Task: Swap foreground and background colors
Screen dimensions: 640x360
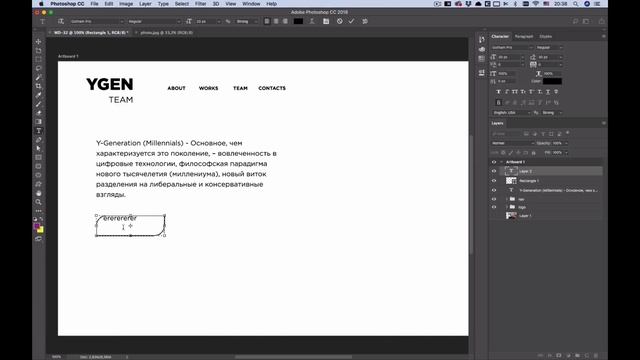Action: point(41,219)
